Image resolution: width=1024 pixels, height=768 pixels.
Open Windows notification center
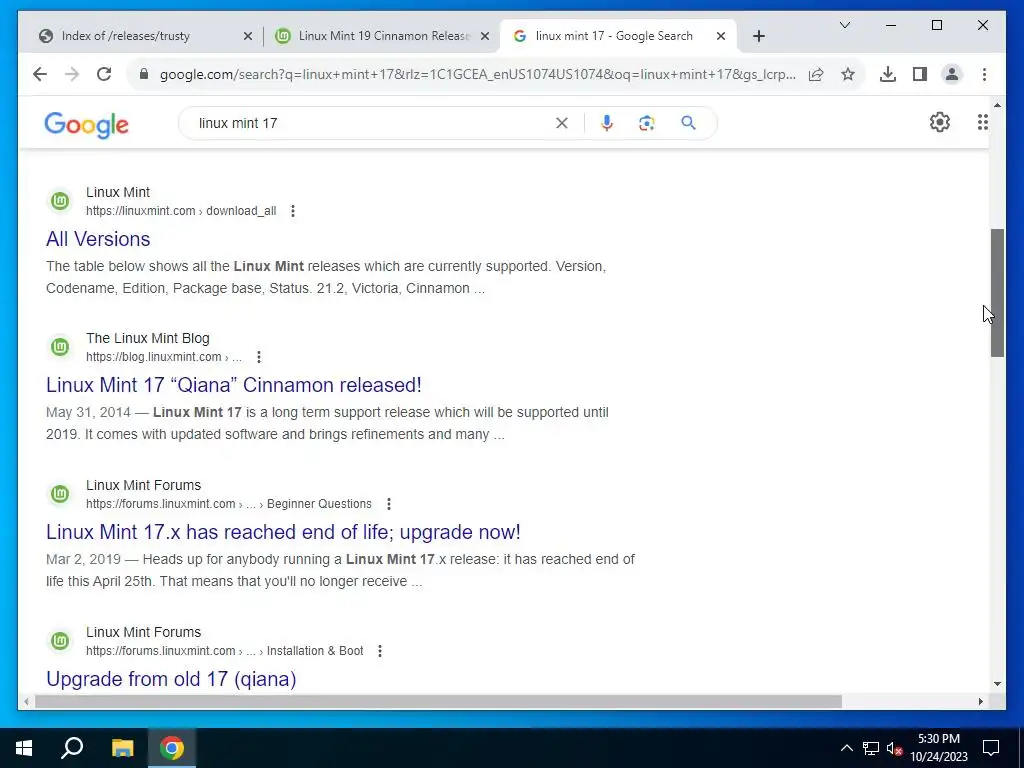pyautogui.click(x=991, y=748)
